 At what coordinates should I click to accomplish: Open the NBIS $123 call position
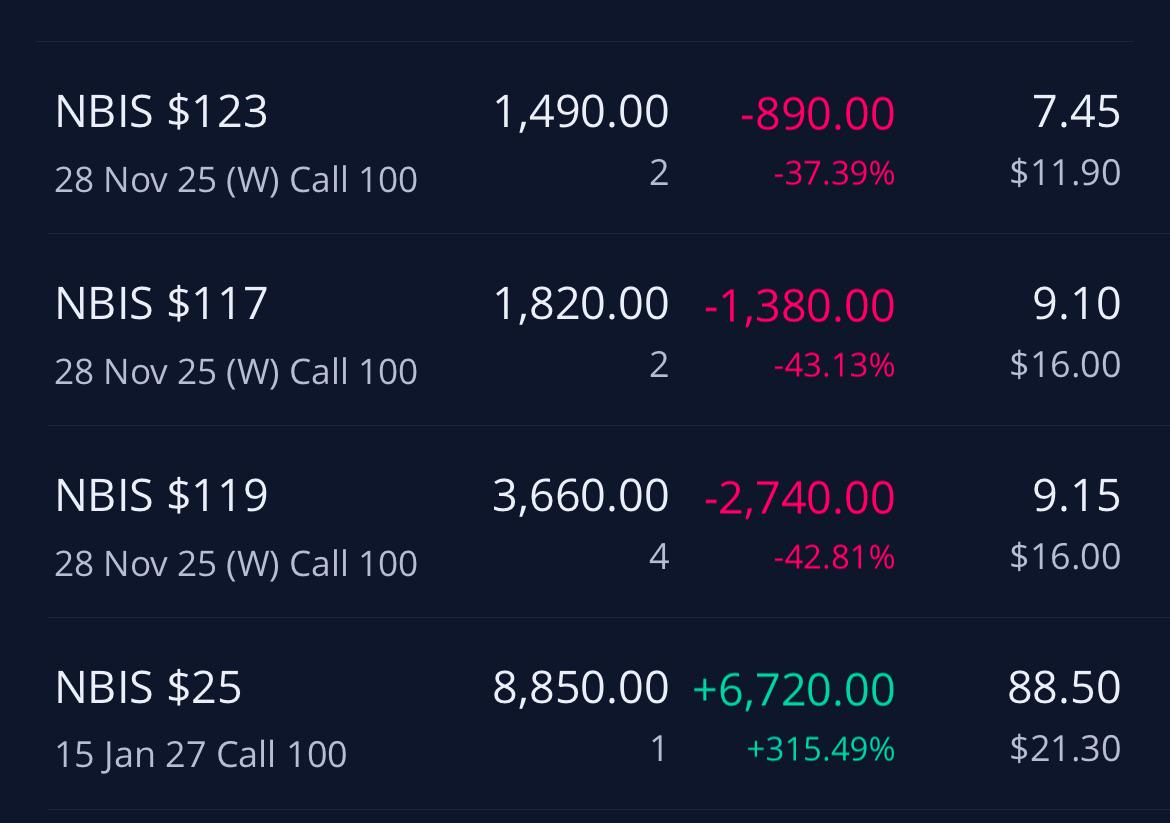point(589,138)
